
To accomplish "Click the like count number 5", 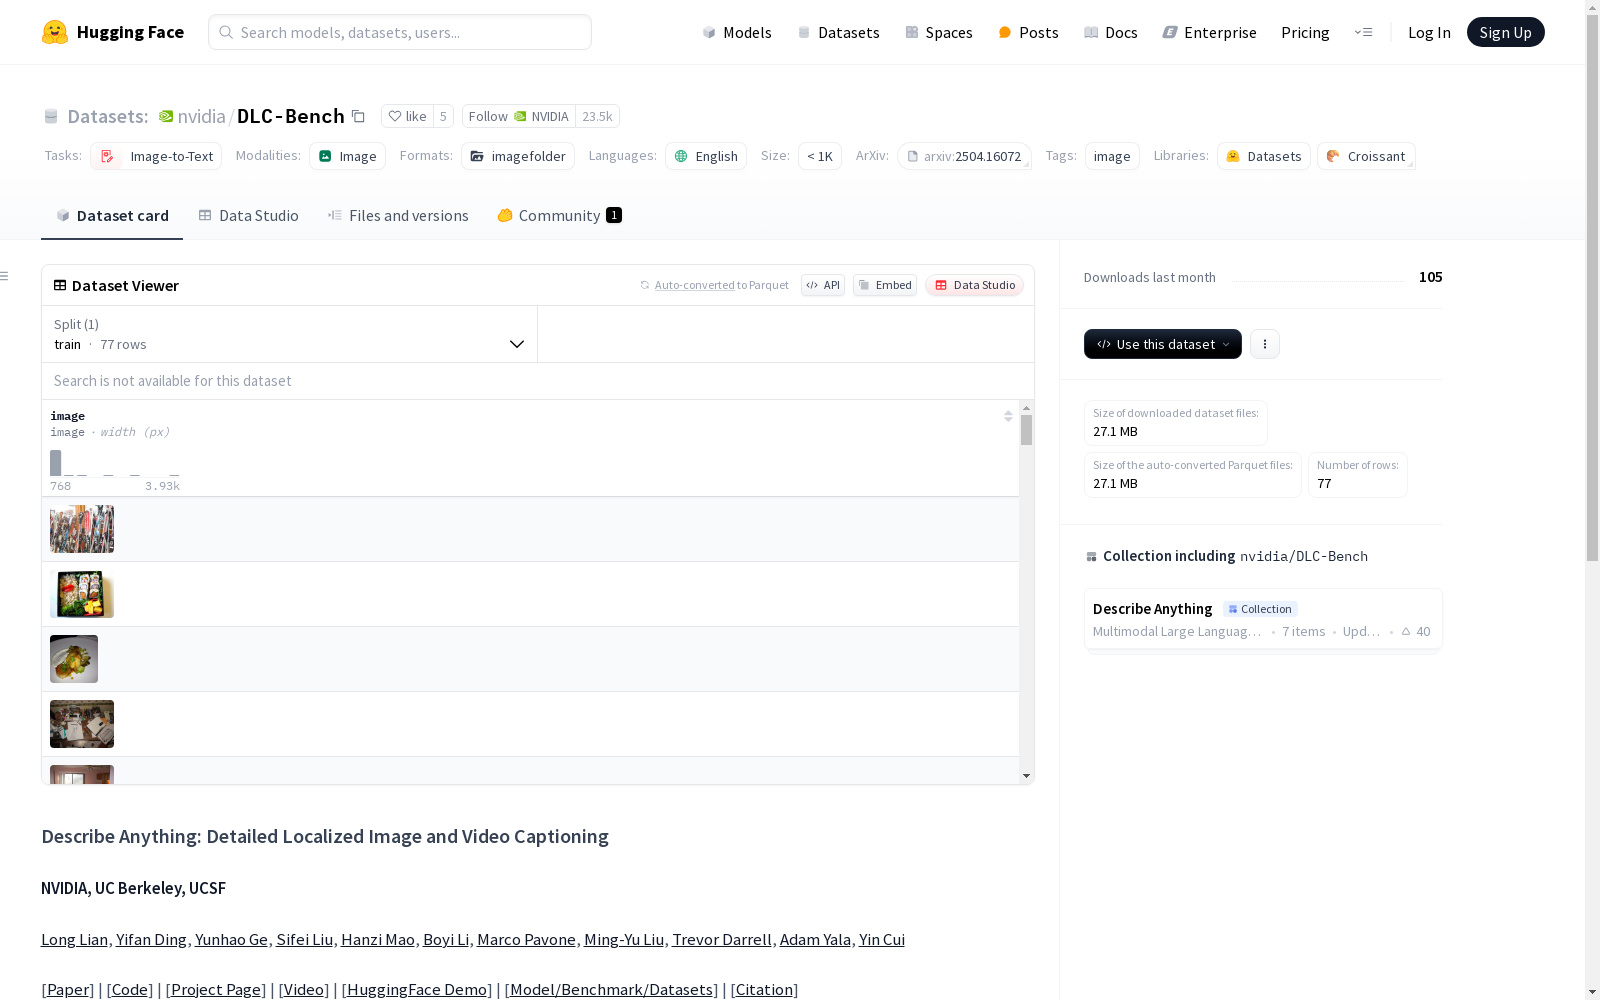I will pos(443,116).
